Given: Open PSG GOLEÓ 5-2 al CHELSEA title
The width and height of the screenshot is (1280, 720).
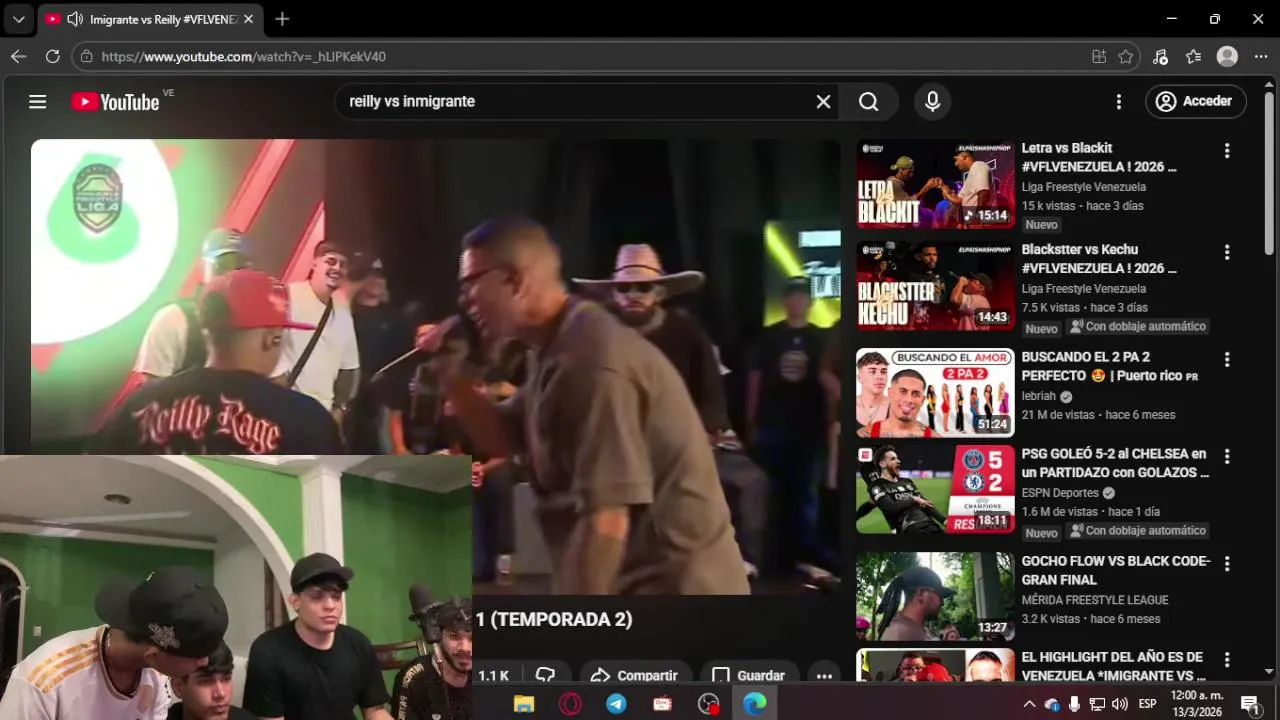Looking at the screenshot, I should [x=1115, y=463].
